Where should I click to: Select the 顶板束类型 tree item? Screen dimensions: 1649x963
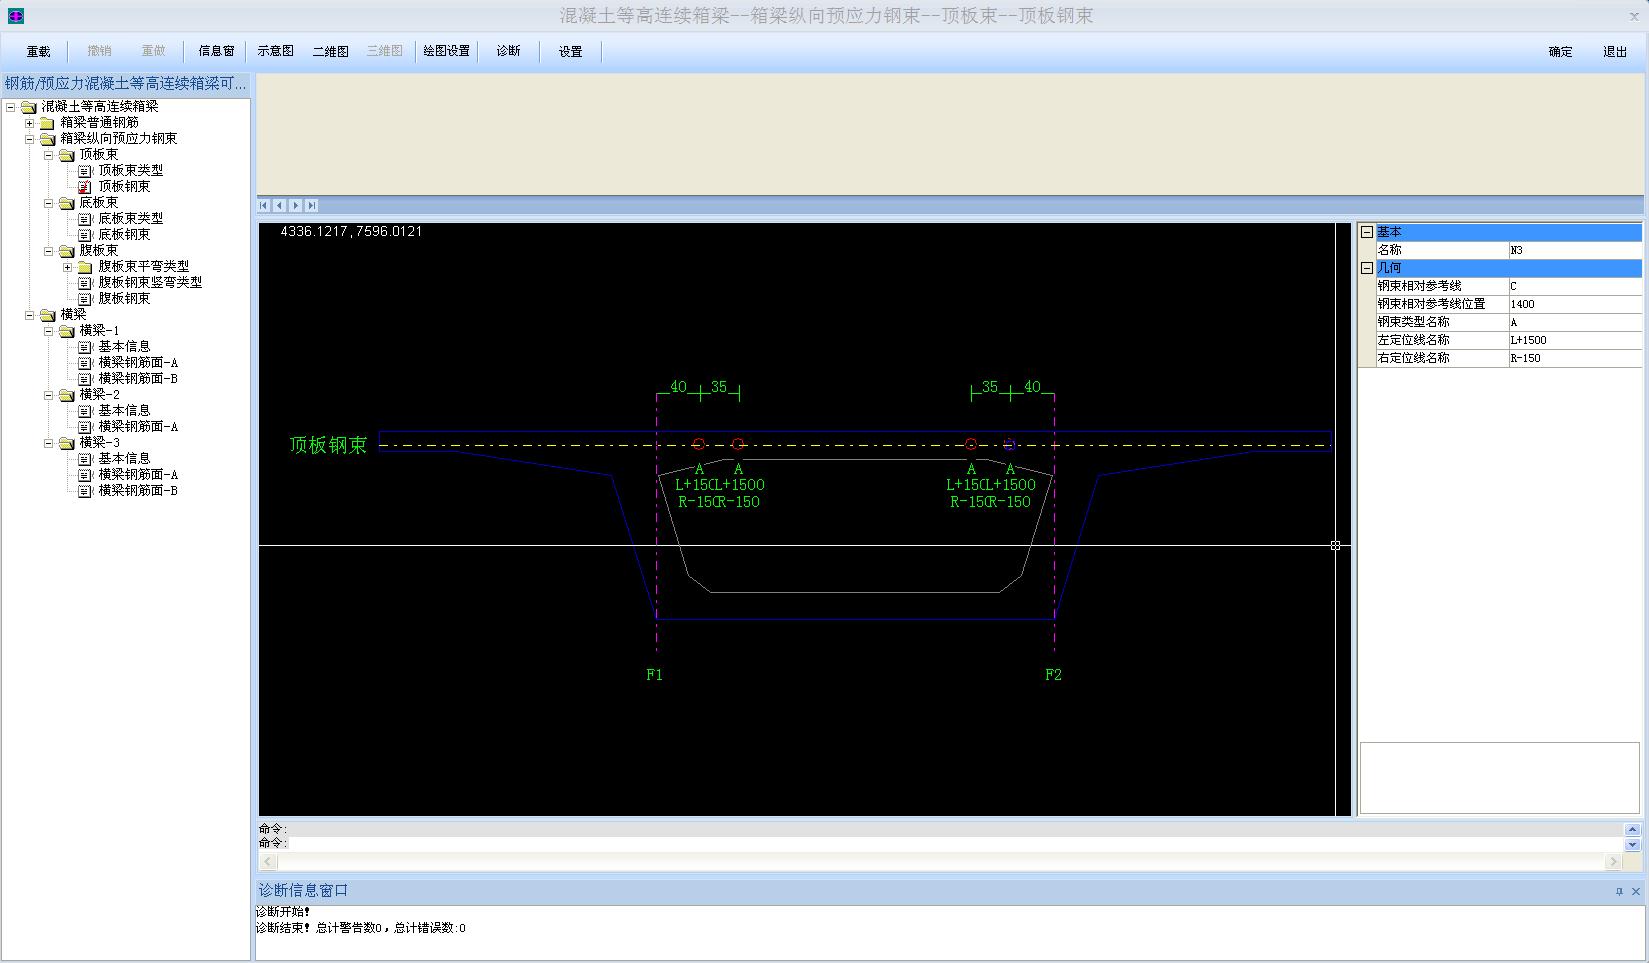coord(130,171)
